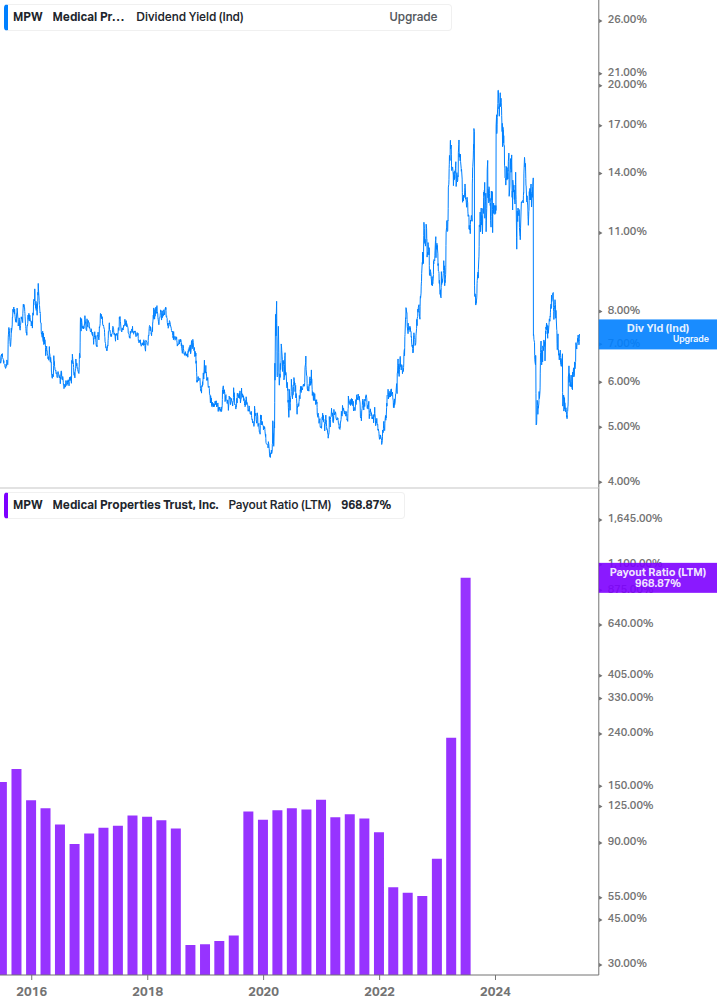717x1005 pixels.
Task: Click the 45.00% payout axis label
Action: (x=627, y=918)
